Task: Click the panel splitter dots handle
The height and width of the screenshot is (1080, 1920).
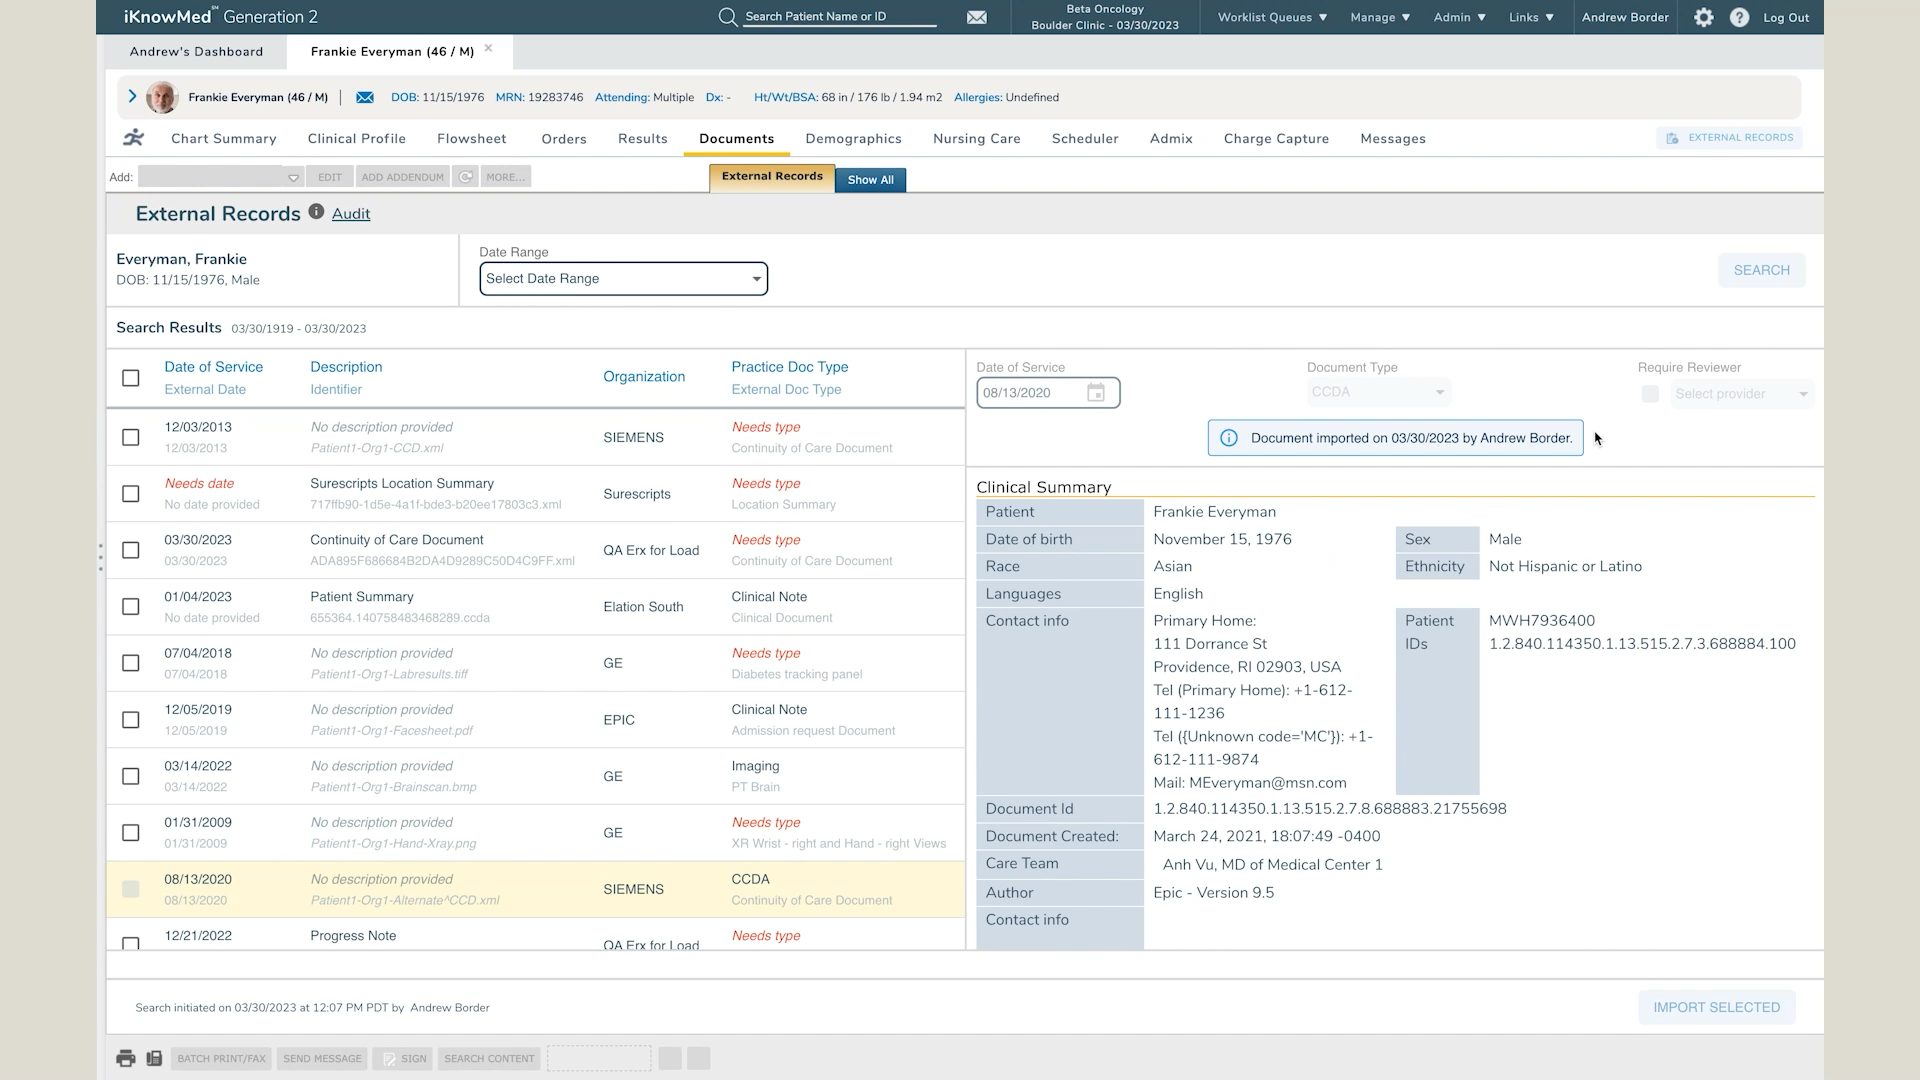Action: (x=100, y=557)
